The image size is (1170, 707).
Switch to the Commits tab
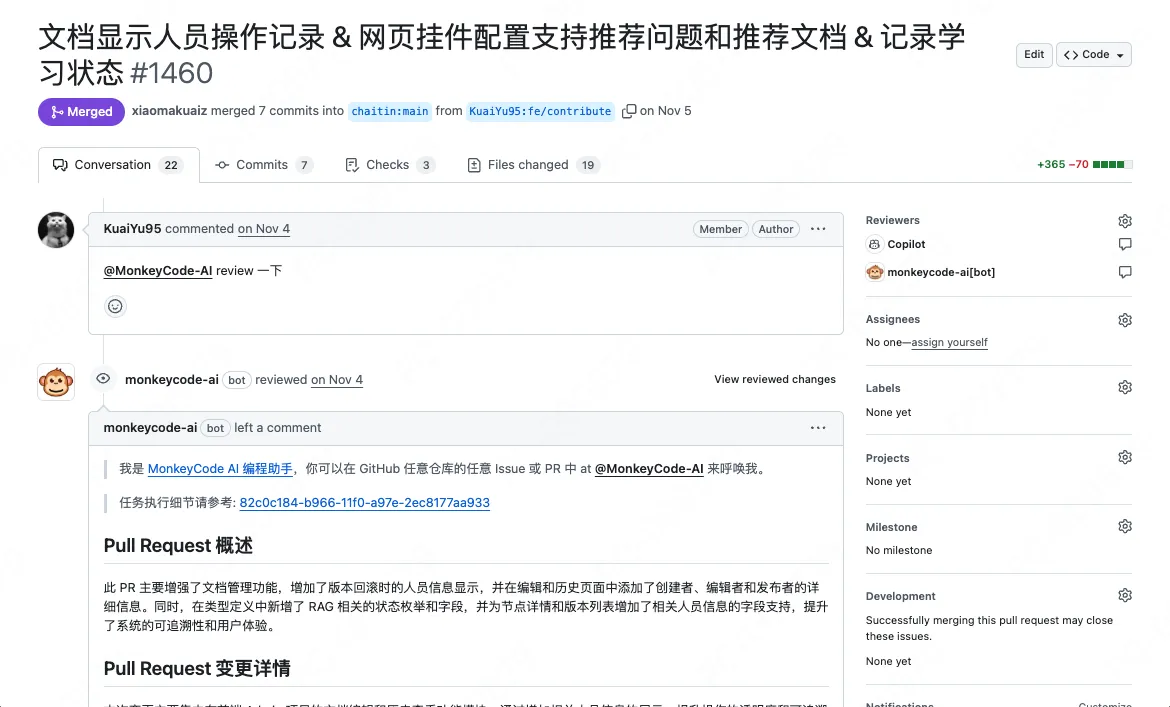click(263, 165)
